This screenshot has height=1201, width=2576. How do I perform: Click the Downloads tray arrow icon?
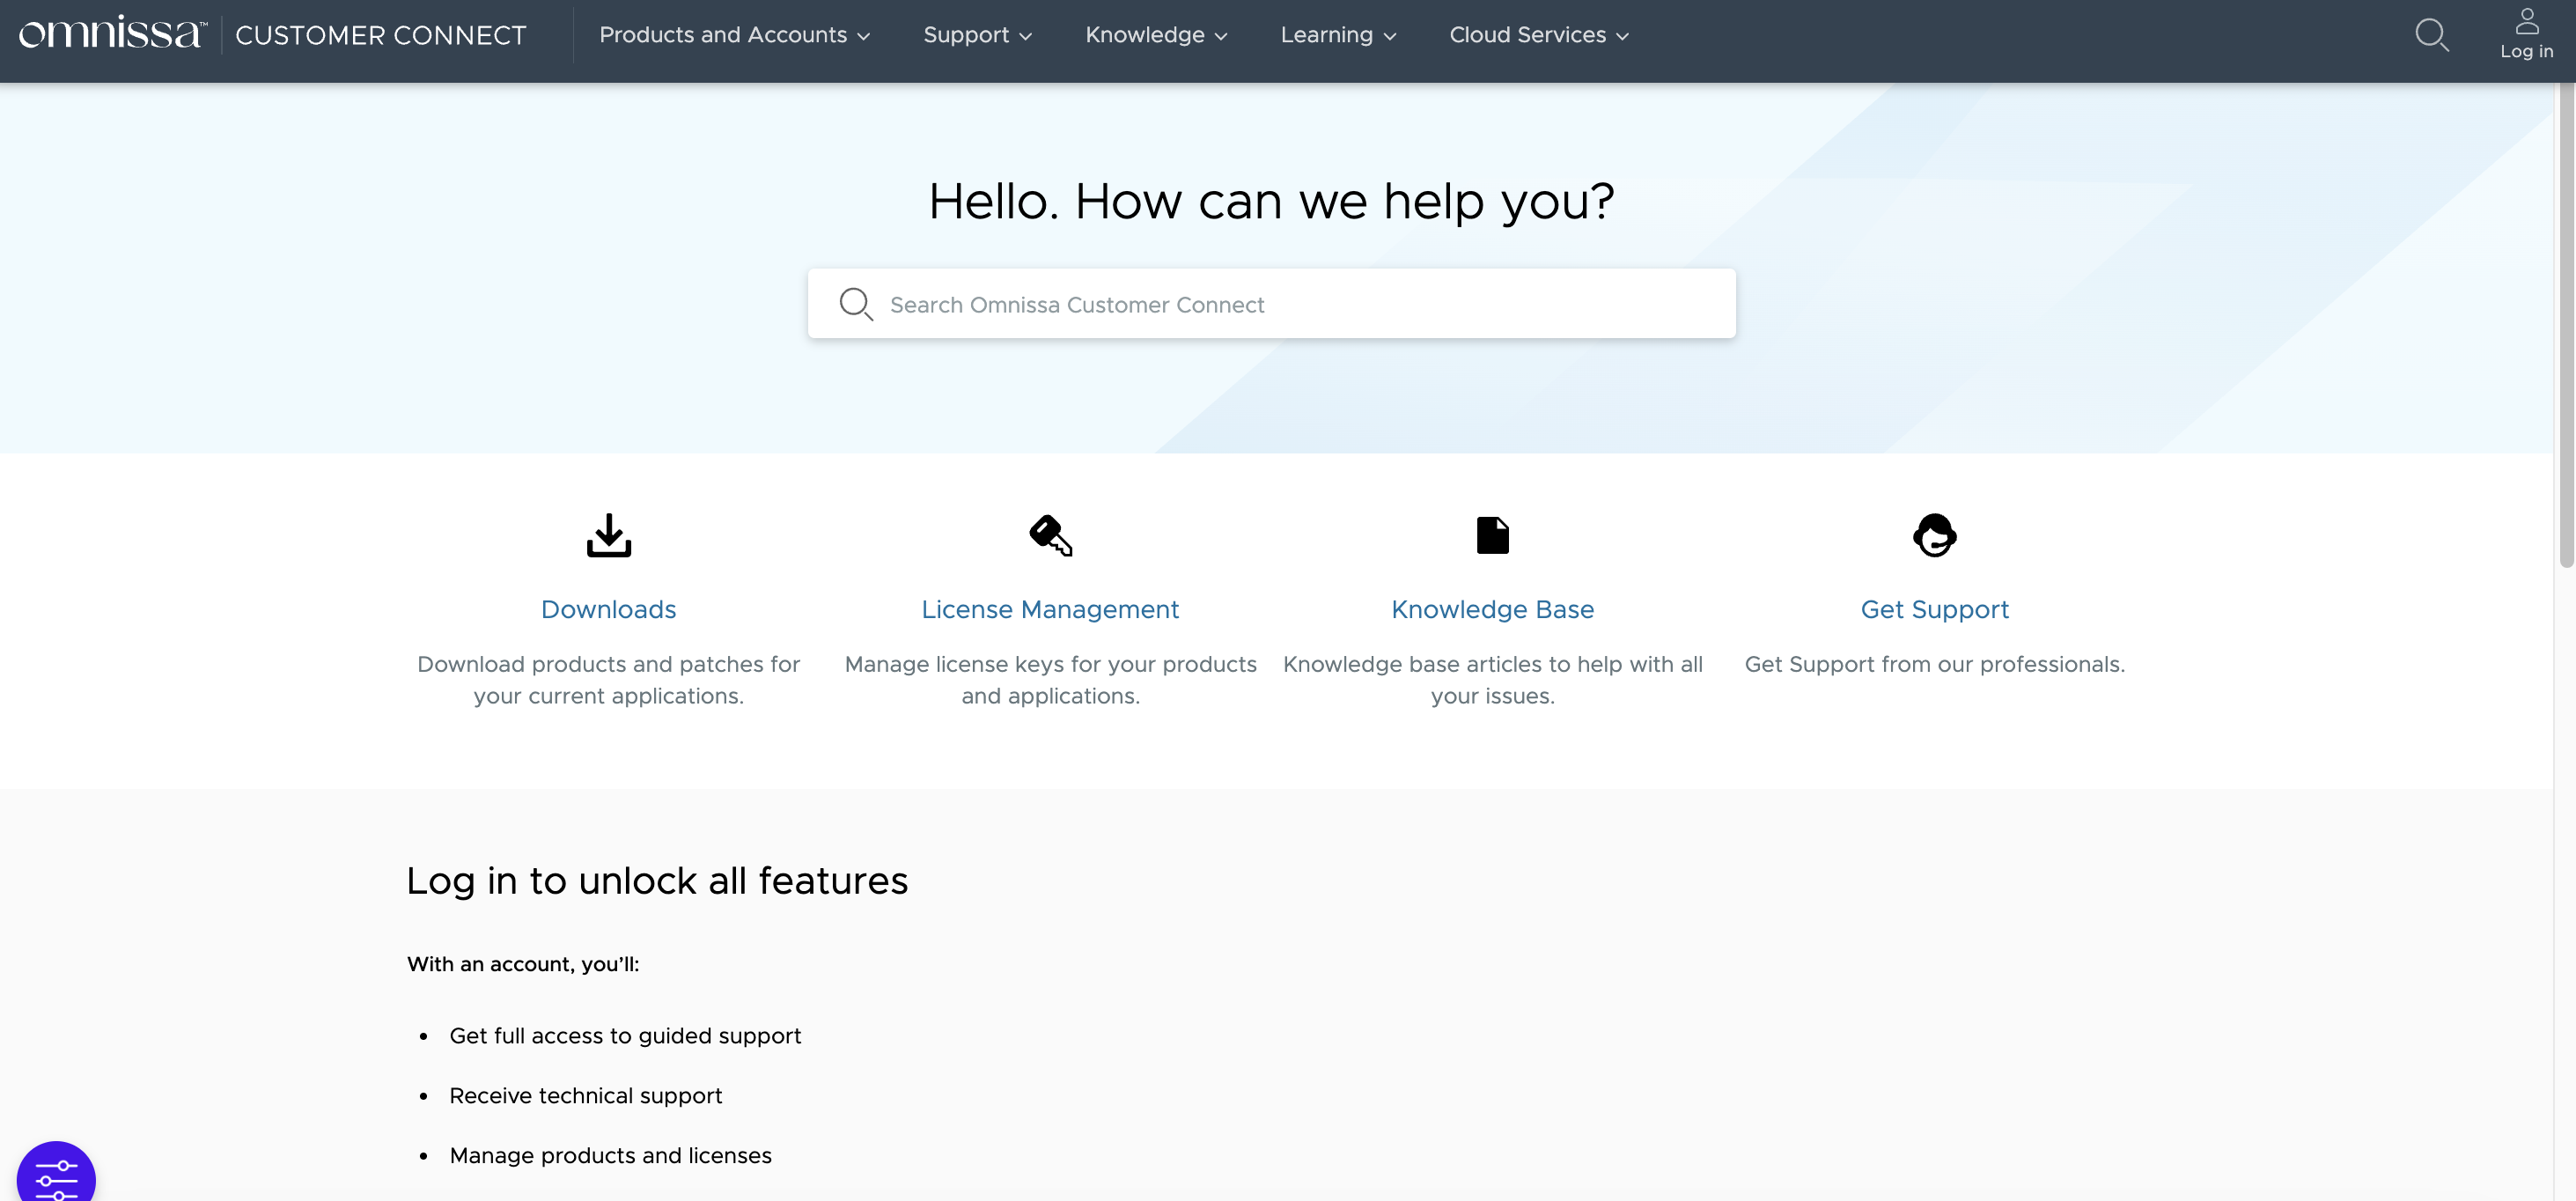608,536
